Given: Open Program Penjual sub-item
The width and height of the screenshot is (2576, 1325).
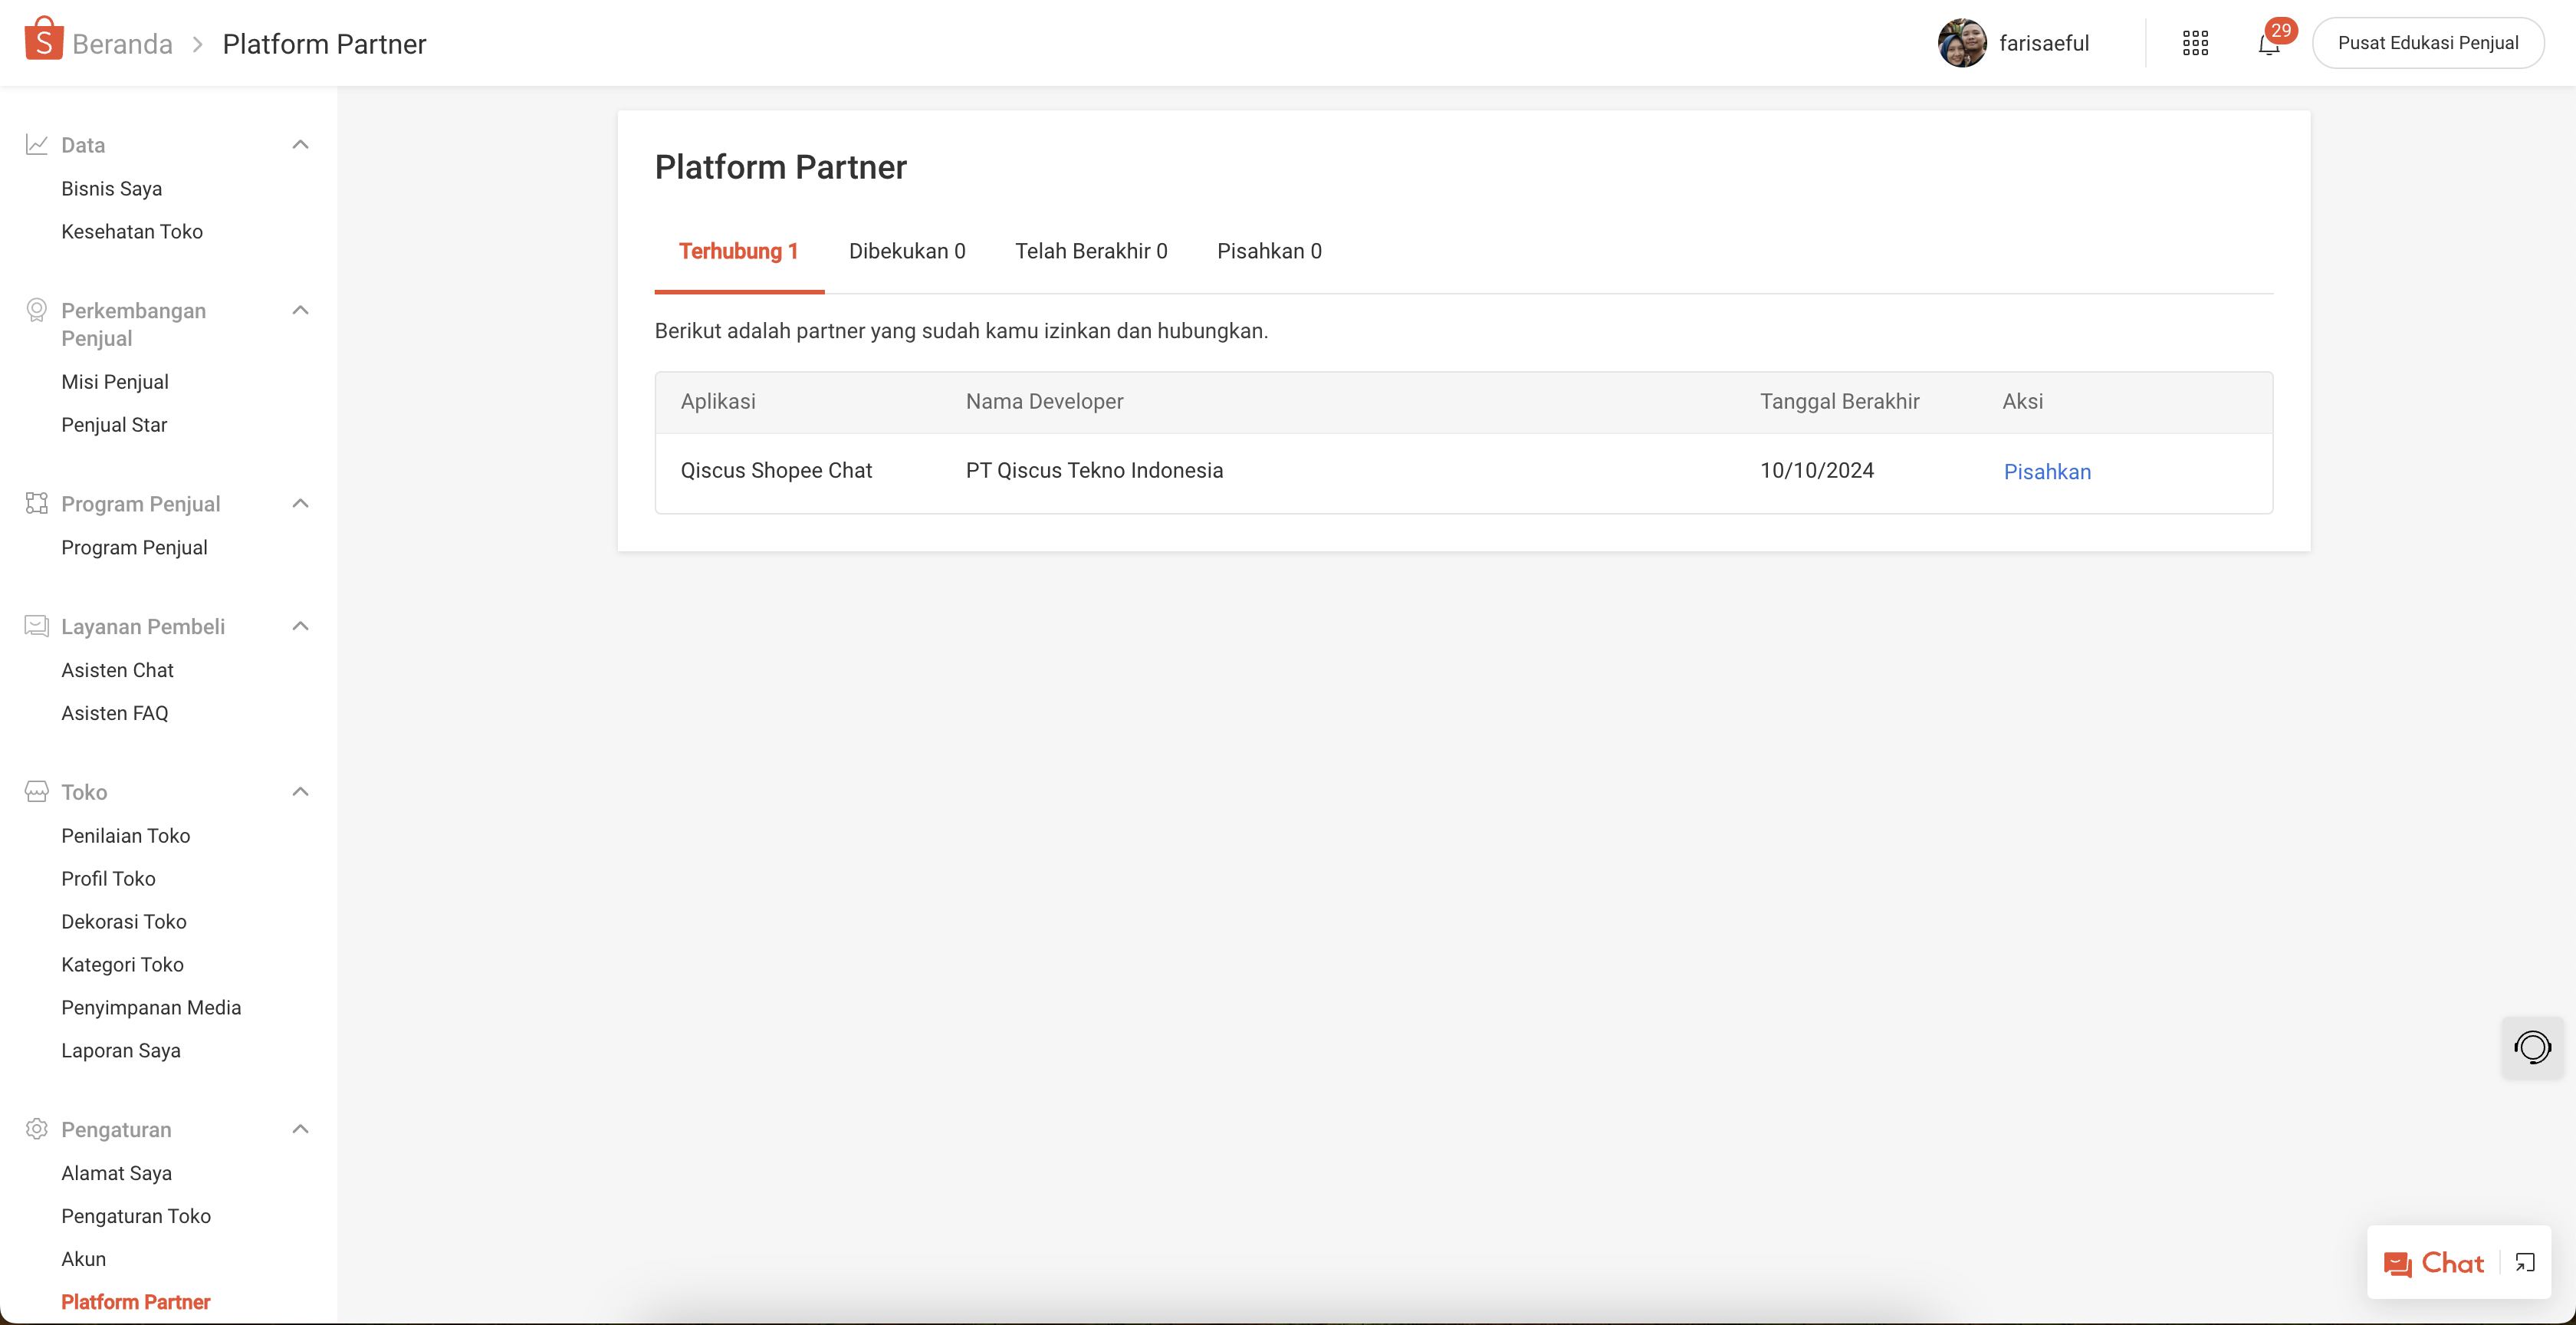Looking at the screenshot, I should pyautogui.click(x=134, y=548).
